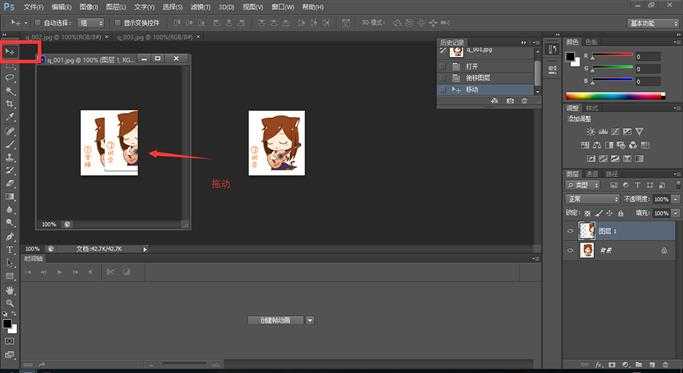Open the 窗口 menu
683x373 pixels.
[x=283, y=7]
